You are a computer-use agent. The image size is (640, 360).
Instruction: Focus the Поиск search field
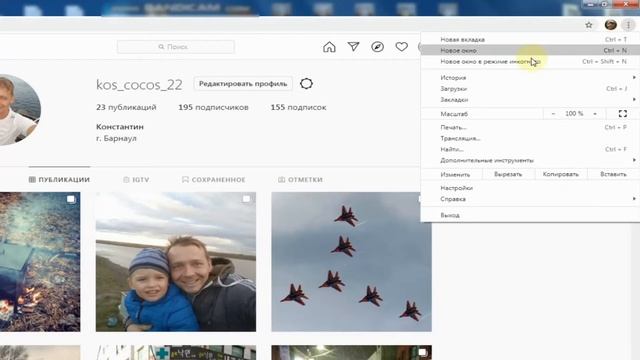(176, 47)
